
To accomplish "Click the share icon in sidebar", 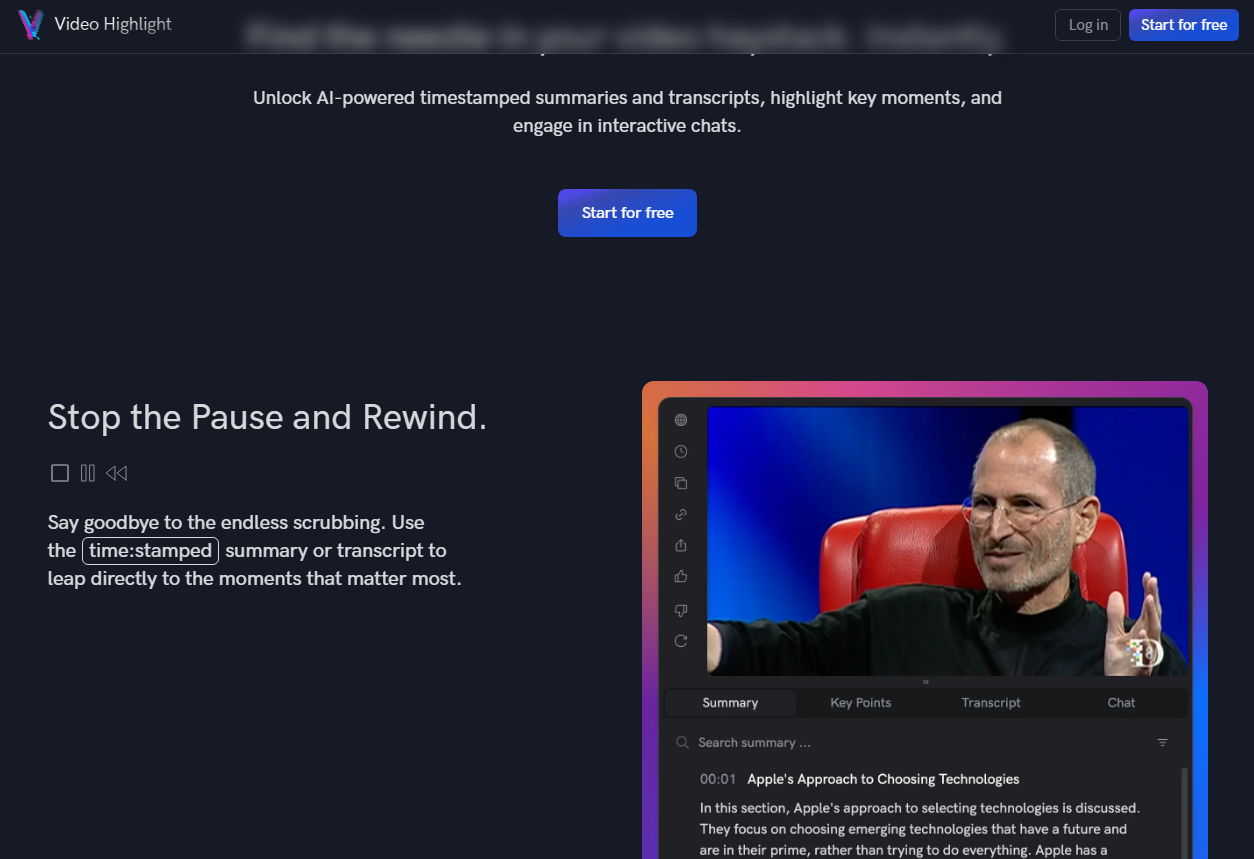I will 681,546.
